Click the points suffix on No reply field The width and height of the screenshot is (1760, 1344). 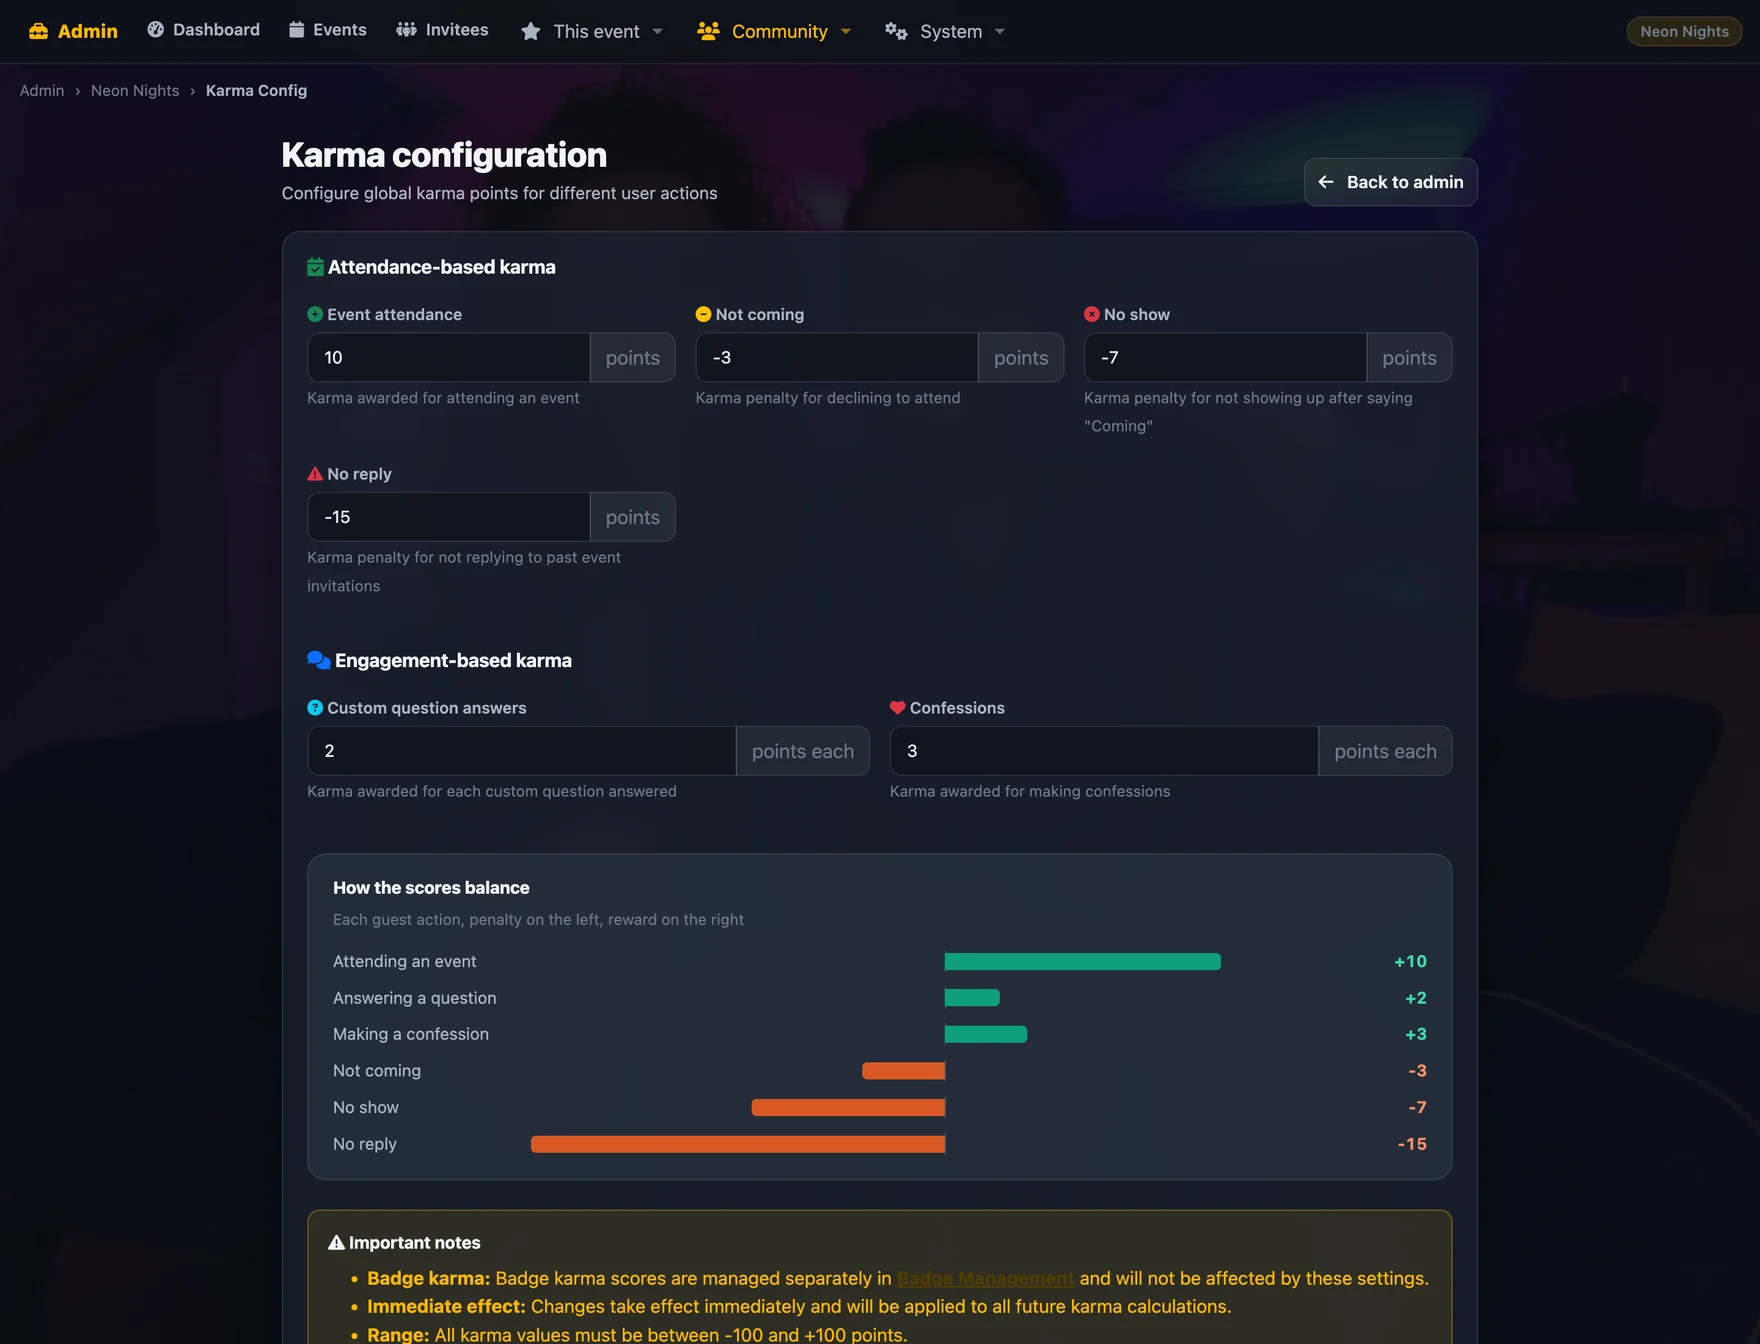click(x=632, y=517)
